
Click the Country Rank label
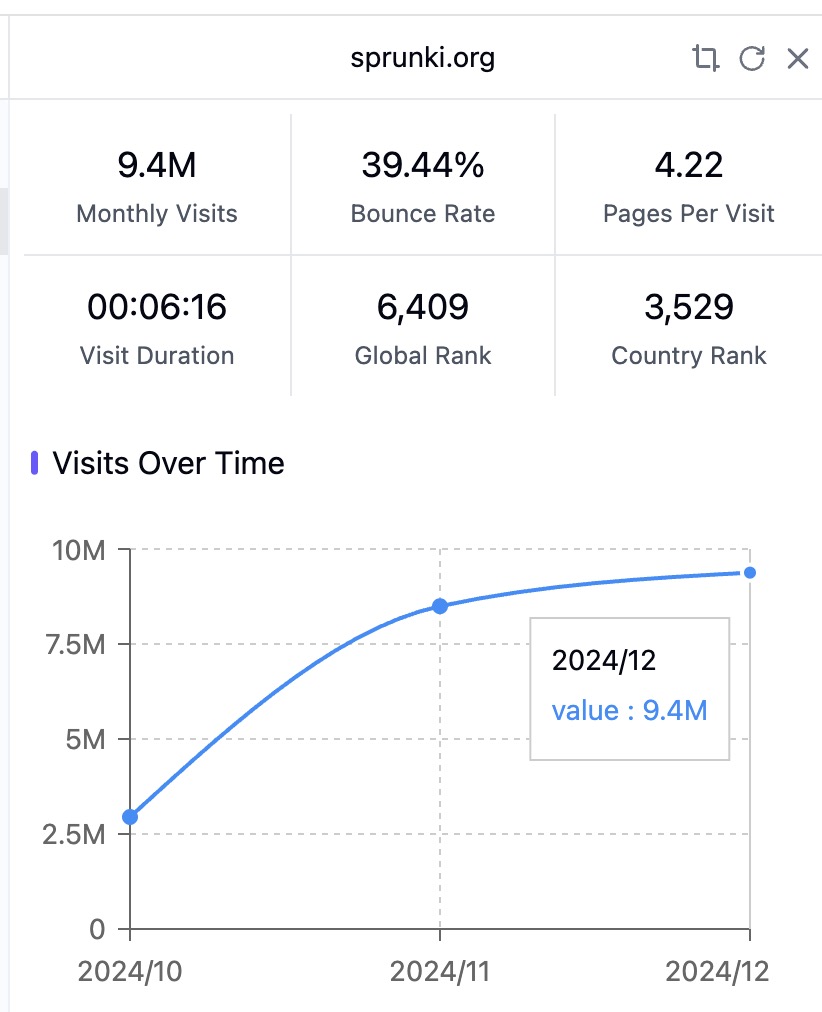688,356
